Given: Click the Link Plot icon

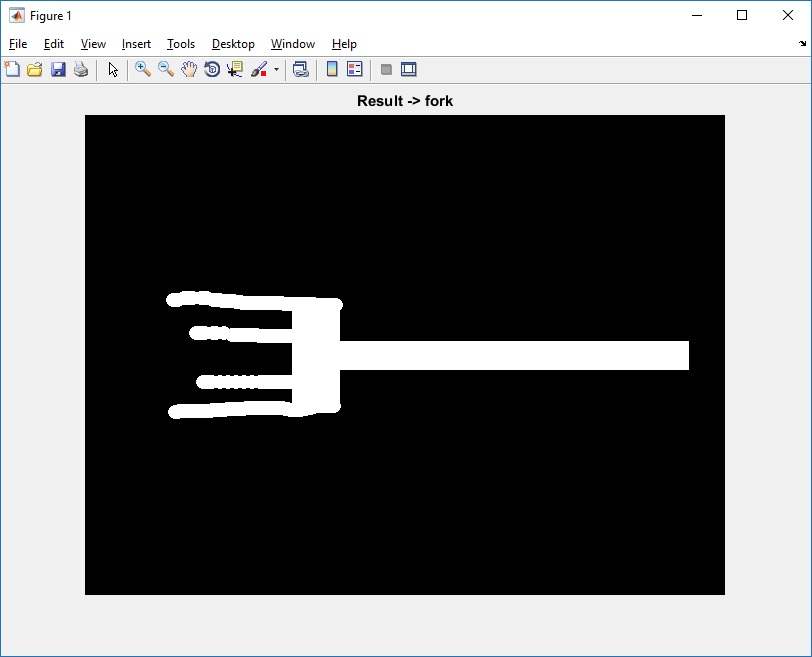Looking at the screenshot, I should tap(300, 70).
